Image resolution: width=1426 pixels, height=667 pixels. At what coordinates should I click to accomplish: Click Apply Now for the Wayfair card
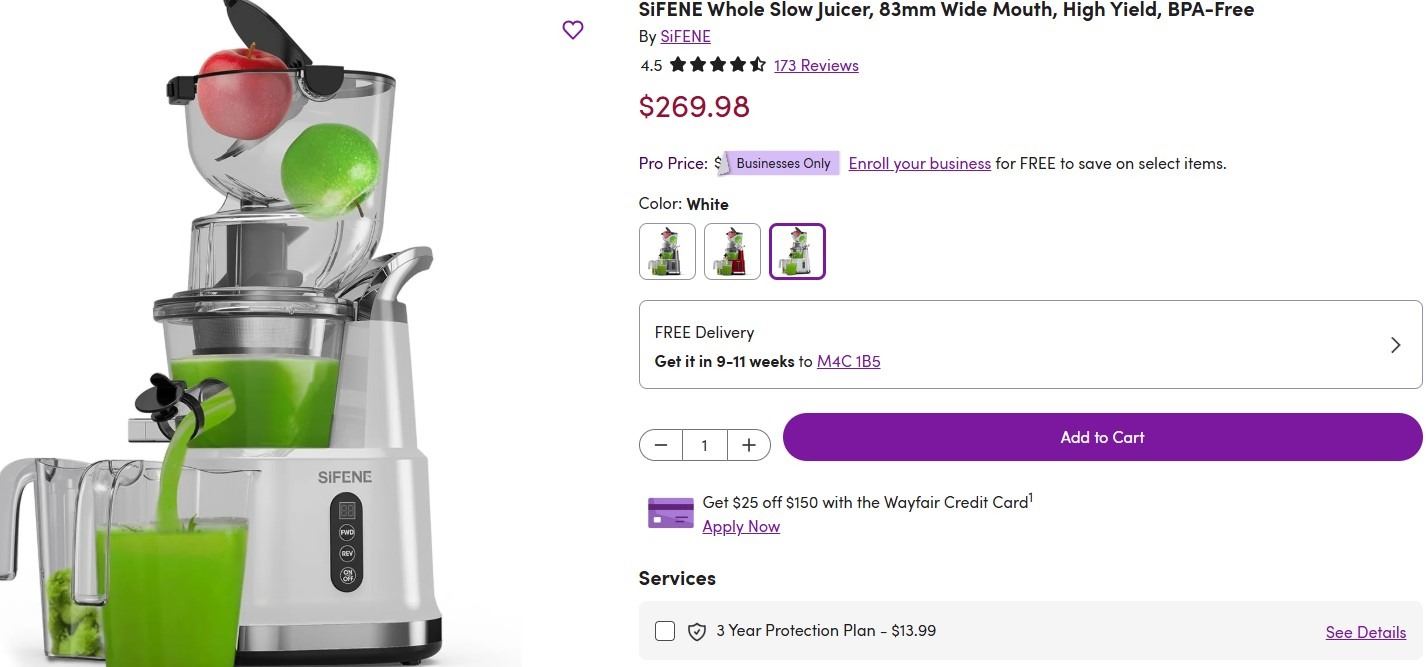tap(740, 526)
